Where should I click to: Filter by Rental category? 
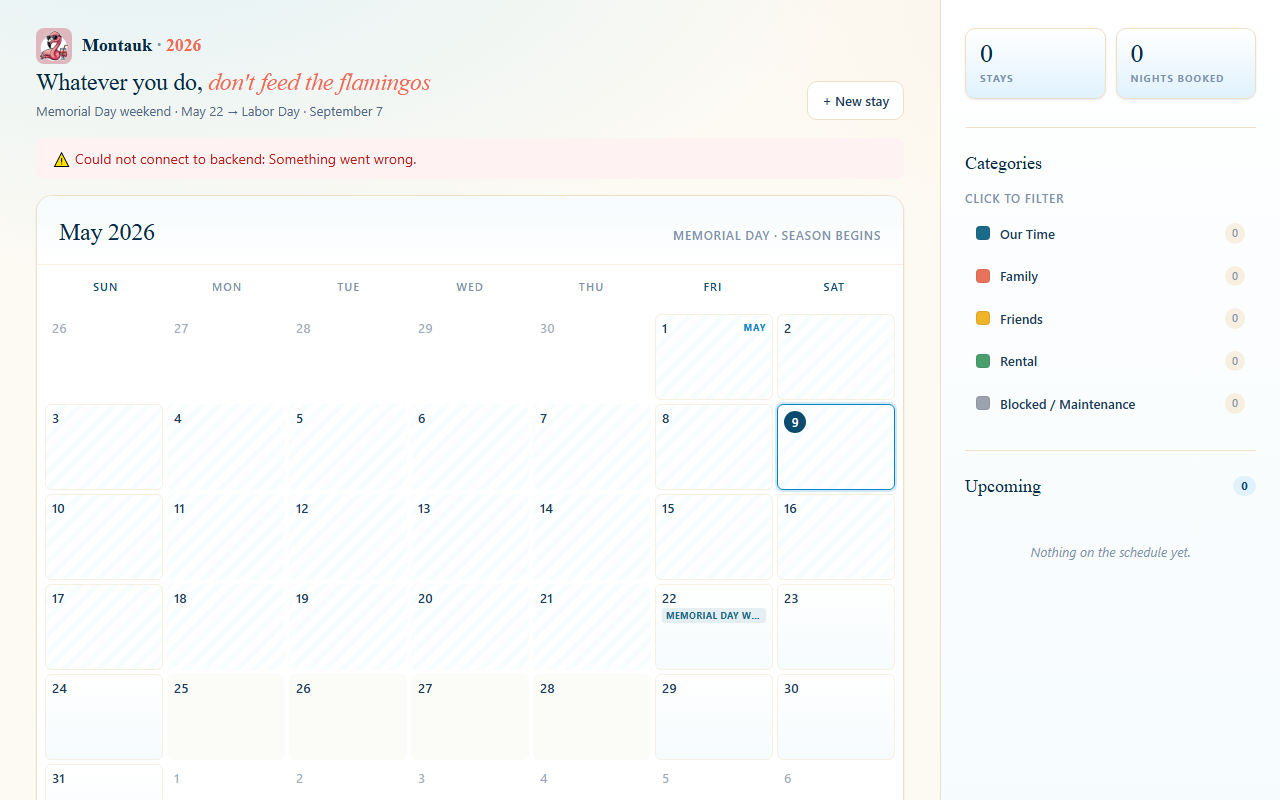point(1110,361)
